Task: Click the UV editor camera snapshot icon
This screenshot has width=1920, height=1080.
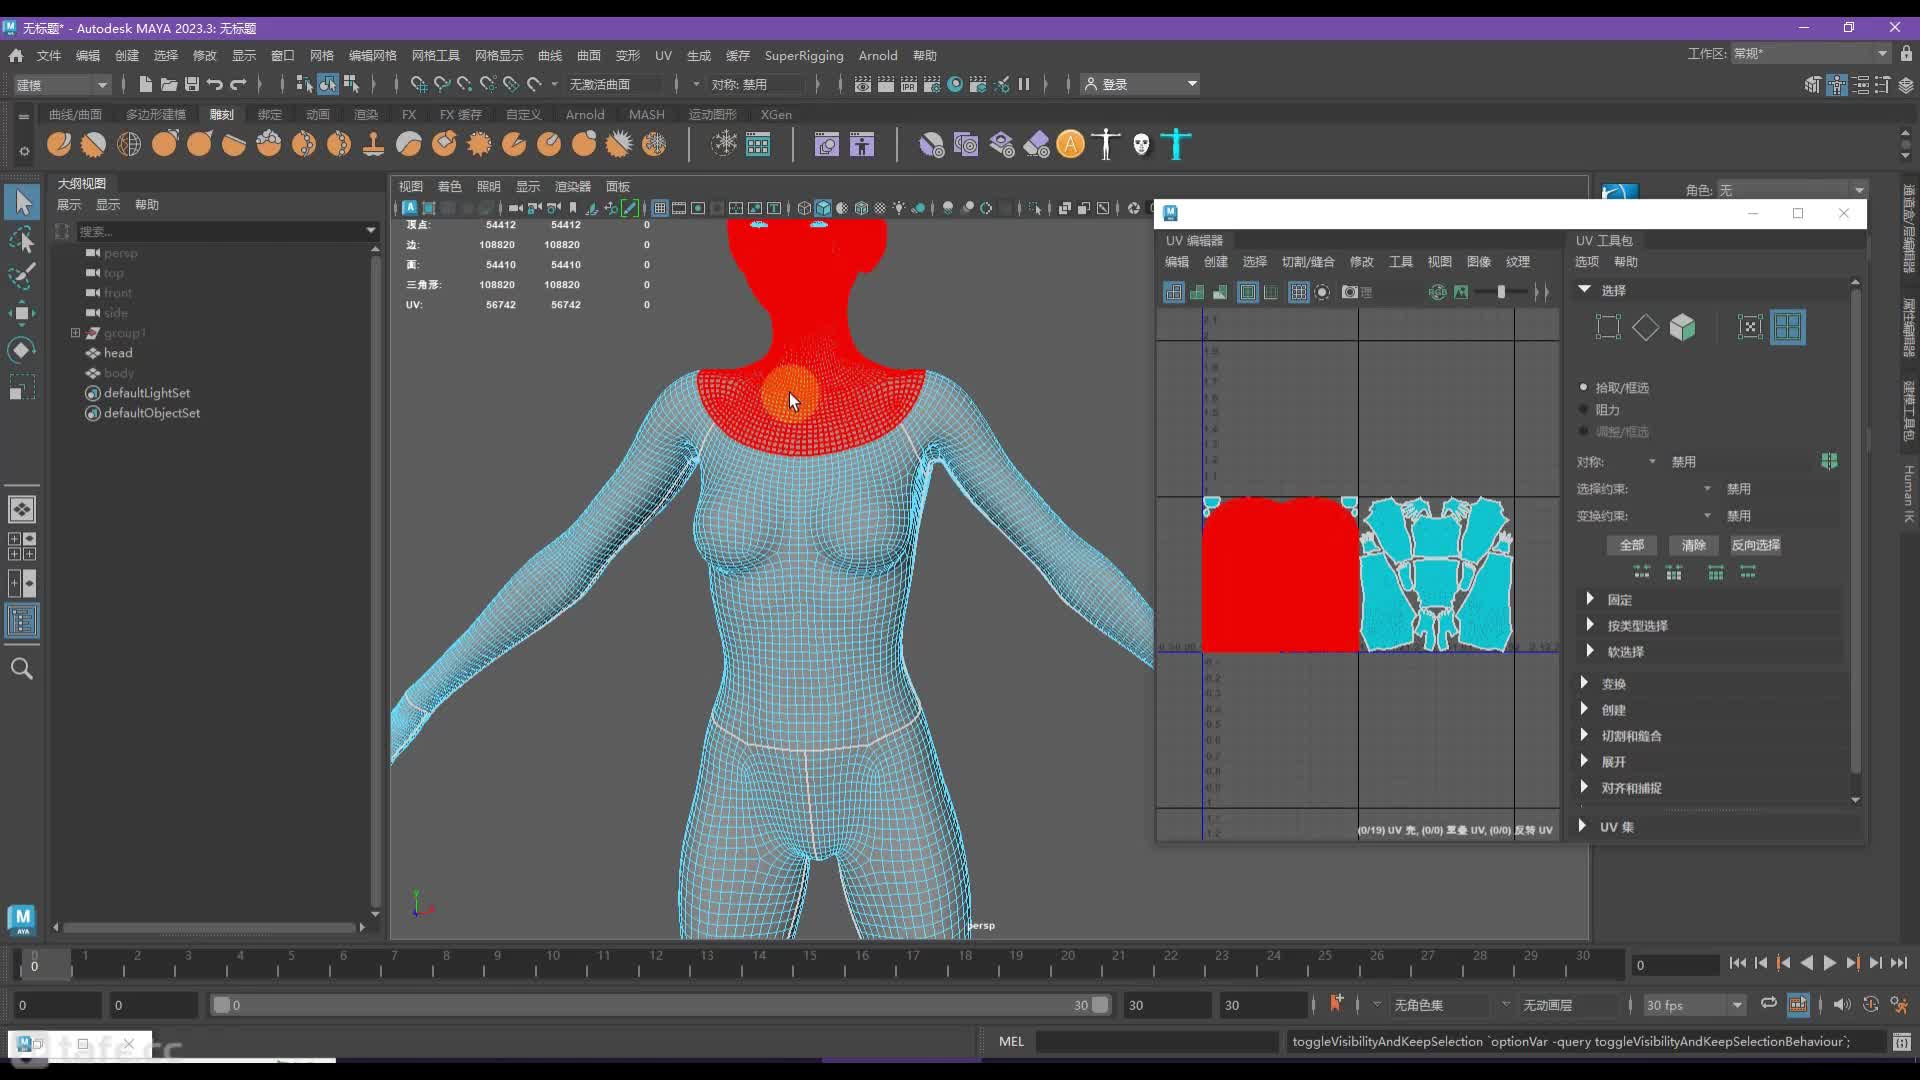Action: click(x=1350, y=292)
